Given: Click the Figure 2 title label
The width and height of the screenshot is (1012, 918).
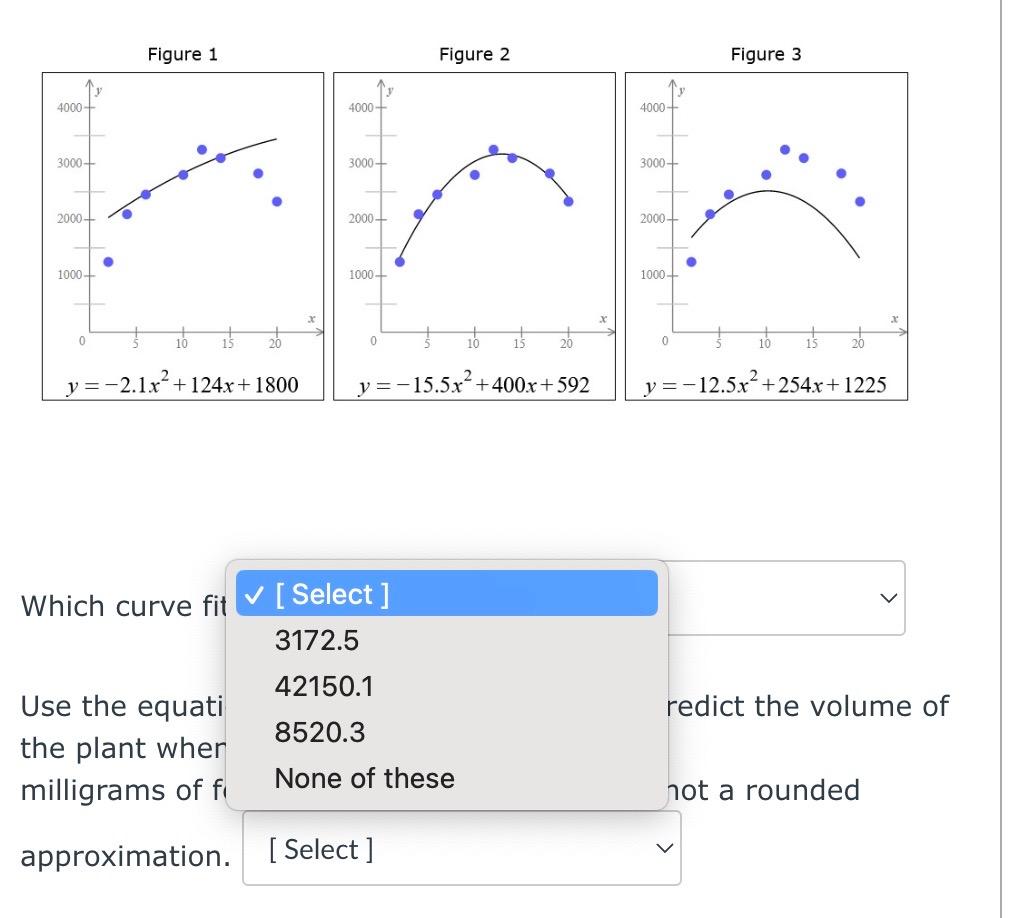Looking at the screenshot, I should (x=473, y=54).
